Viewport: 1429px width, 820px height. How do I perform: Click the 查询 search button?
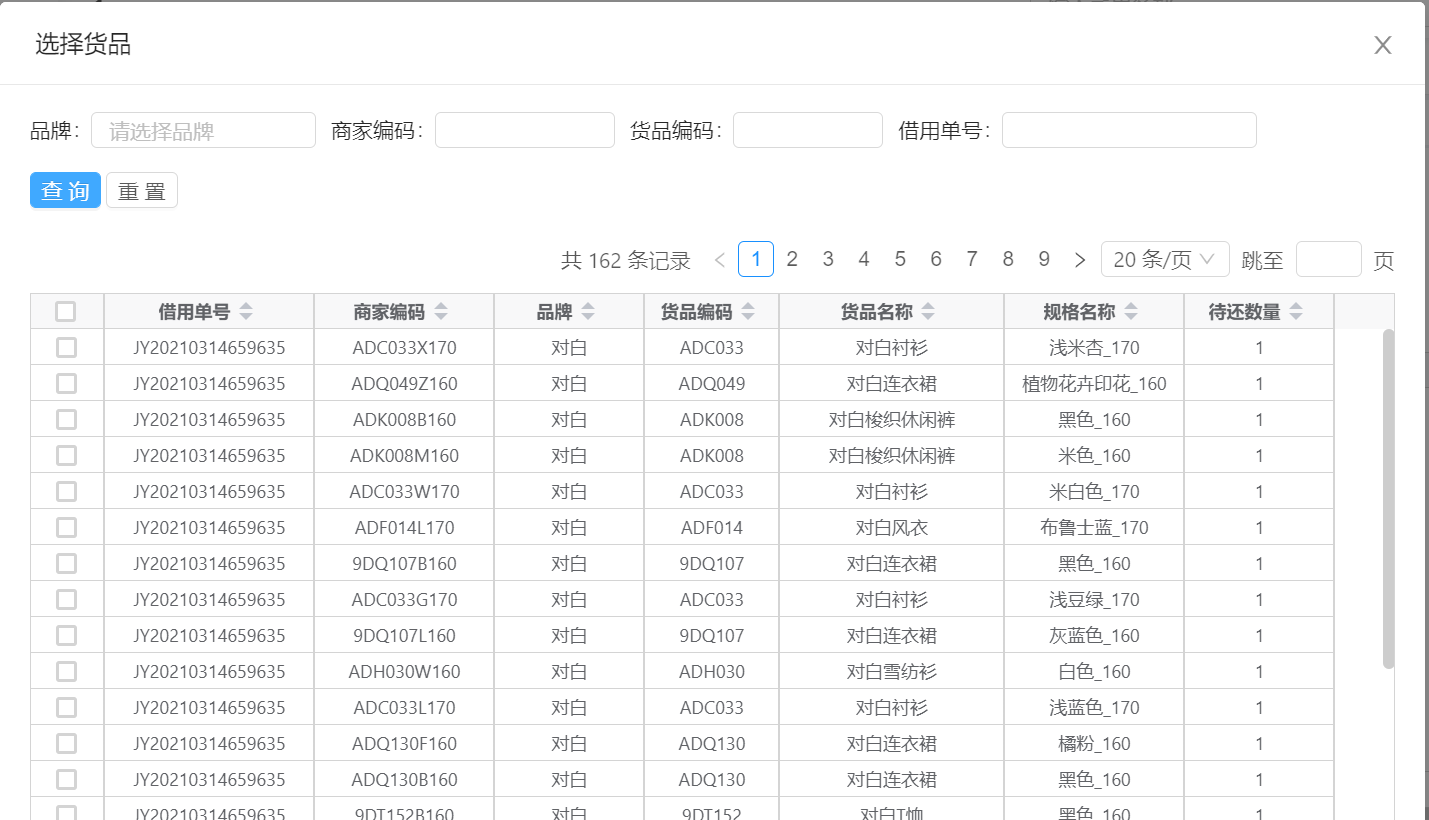pyautogui.click(x=65, y=191)
